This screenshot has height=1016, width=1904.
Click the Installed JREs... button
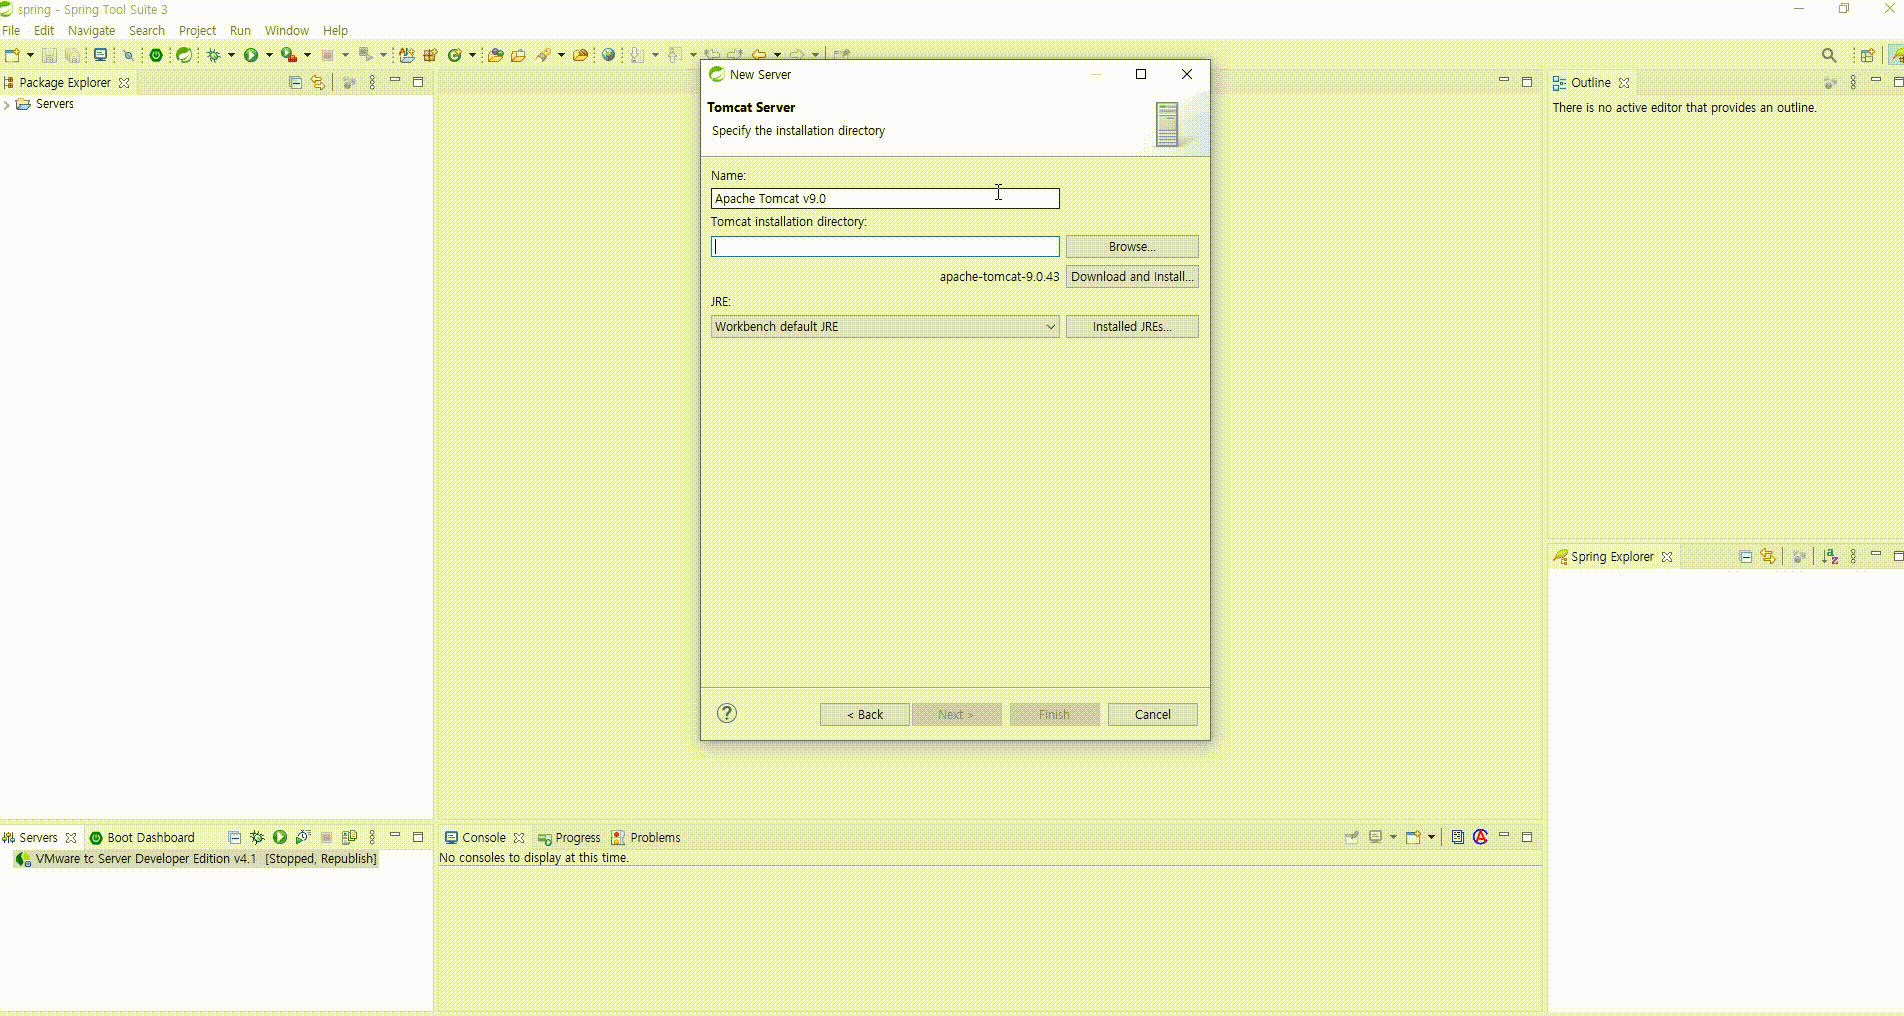(1132, 327)
